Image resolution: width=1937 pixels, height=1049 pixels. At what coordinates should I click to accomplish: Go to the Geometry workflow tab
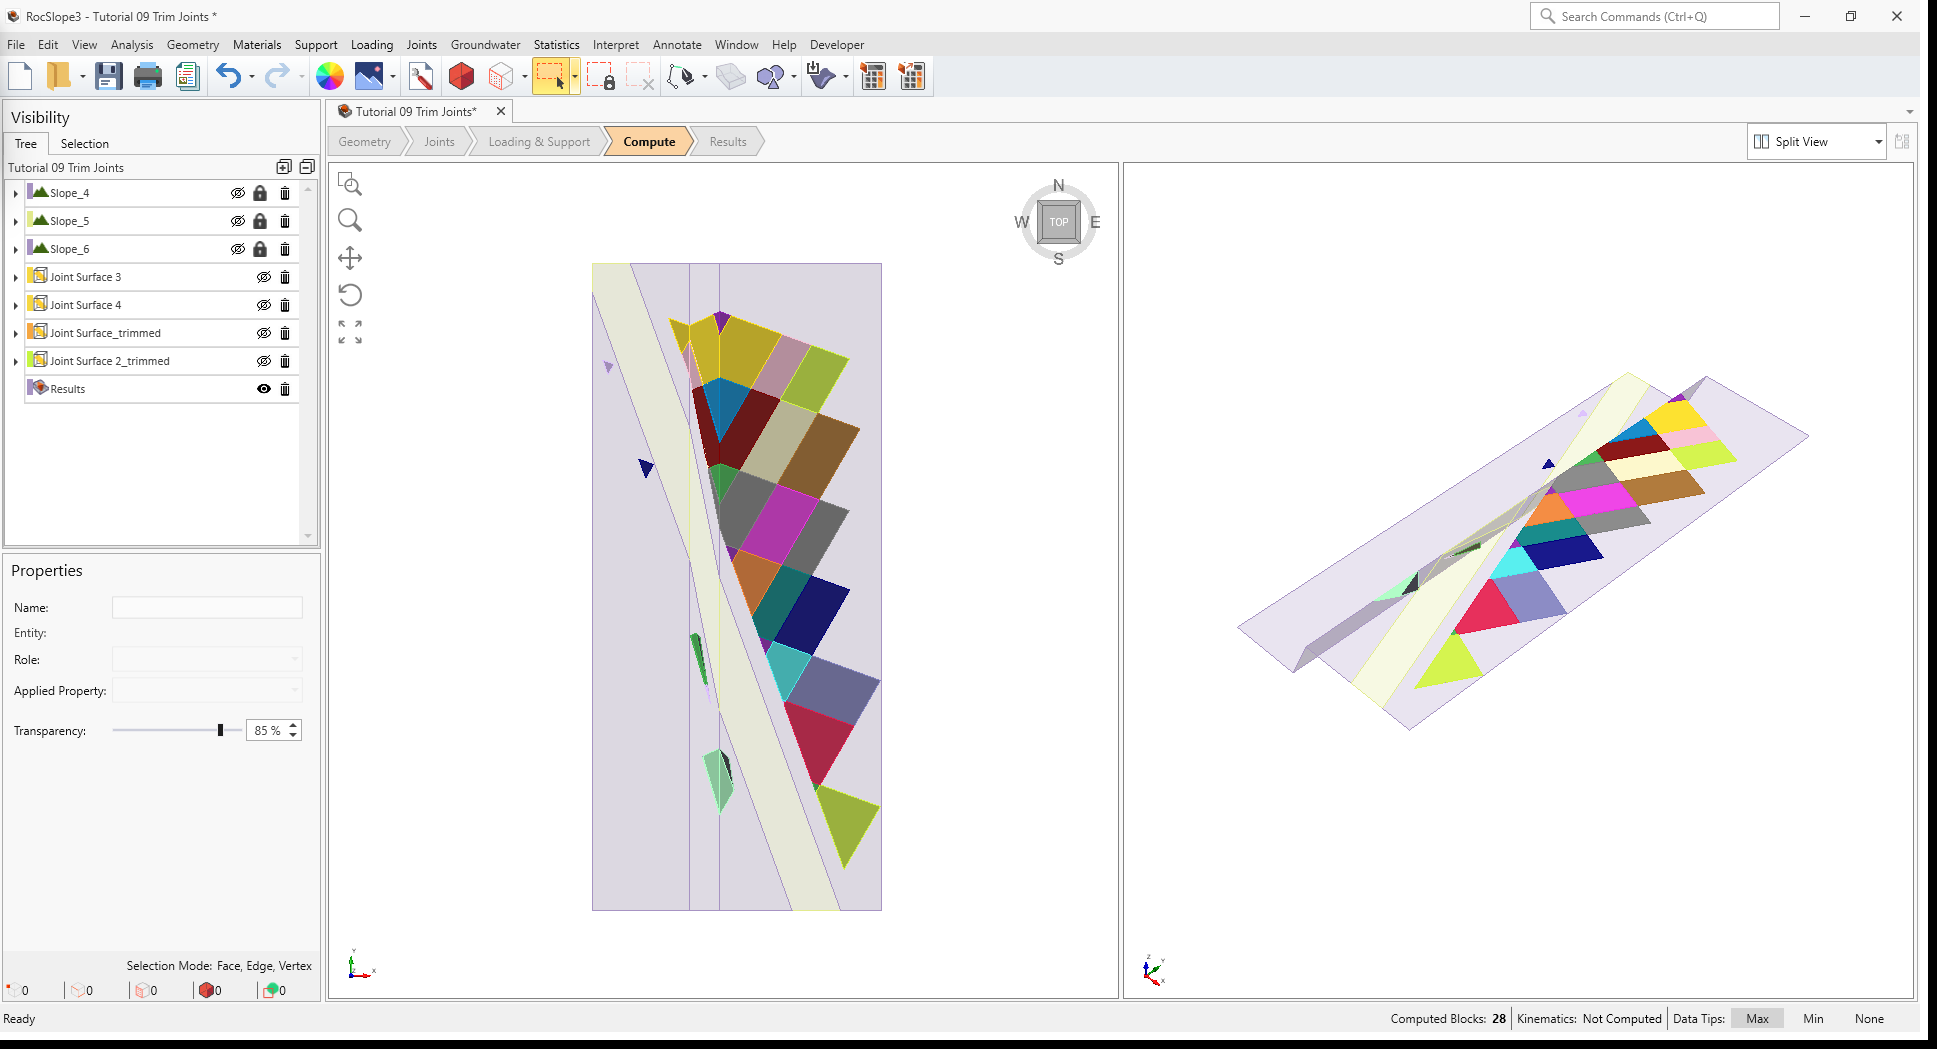(x=365, y=142)
